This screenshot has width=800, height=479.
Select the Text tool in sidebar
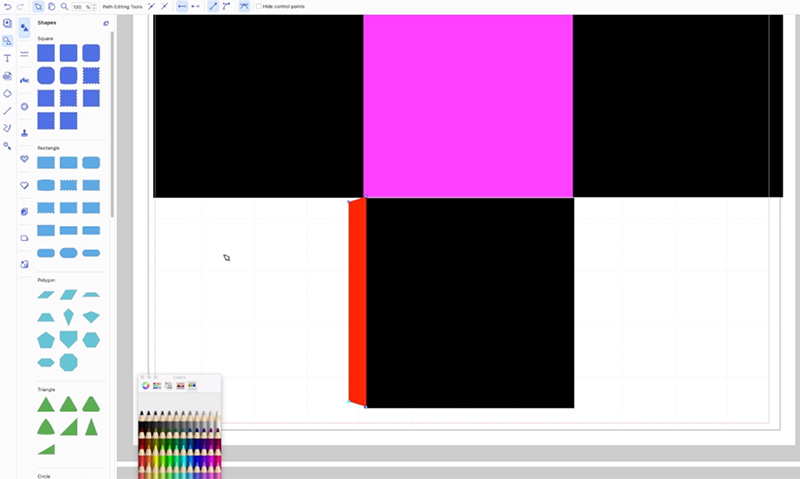[8, 58]
